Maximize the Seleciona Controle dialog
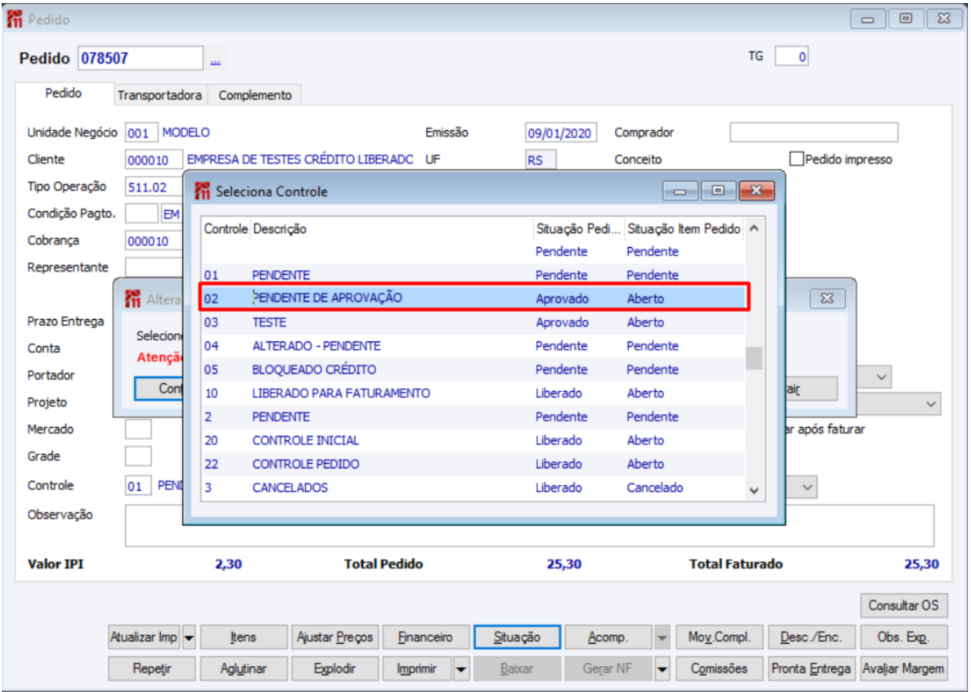This screenshot has width=971, height=692. coord(718,191)
